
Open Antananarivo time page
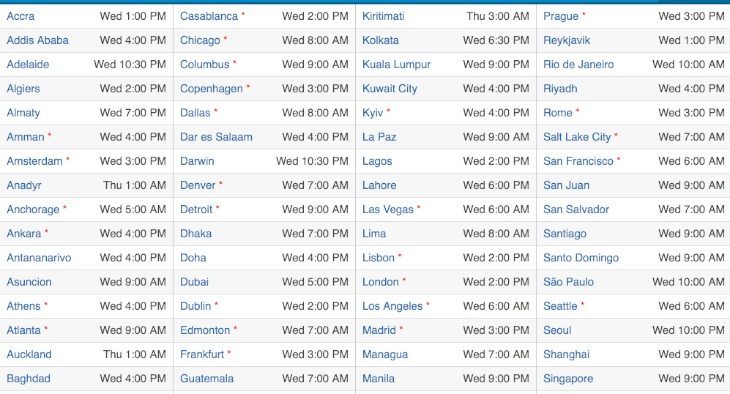point(39,258)
